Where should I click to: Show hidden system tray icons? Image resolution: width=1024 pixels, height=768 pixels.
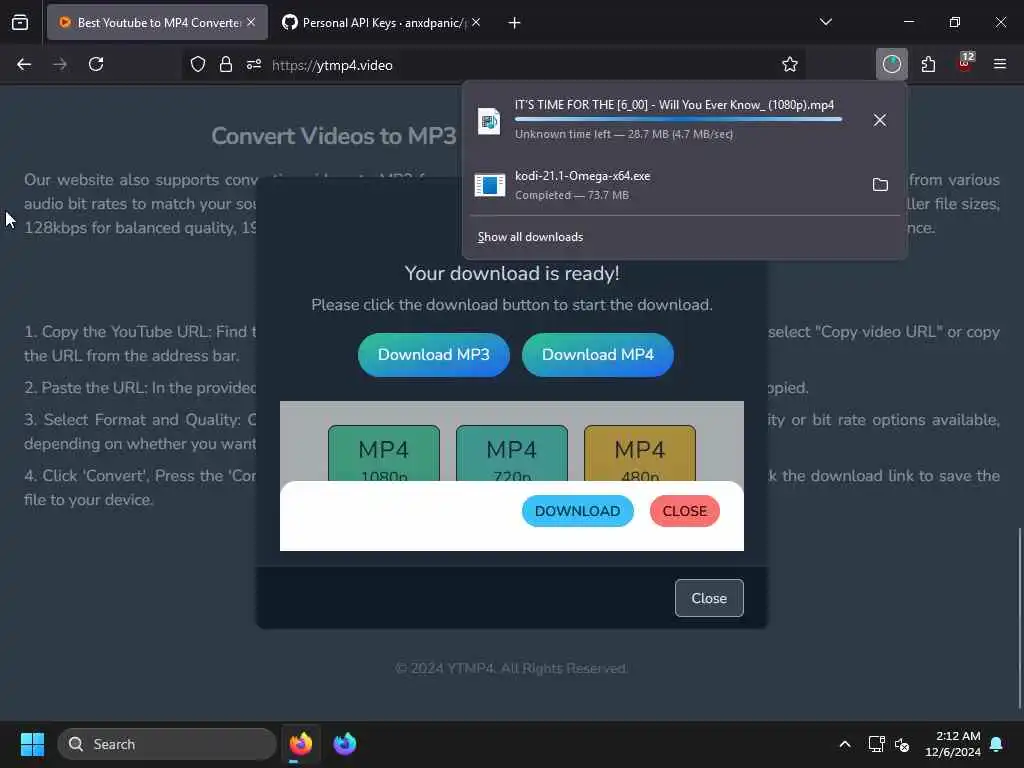click(844, 744)
